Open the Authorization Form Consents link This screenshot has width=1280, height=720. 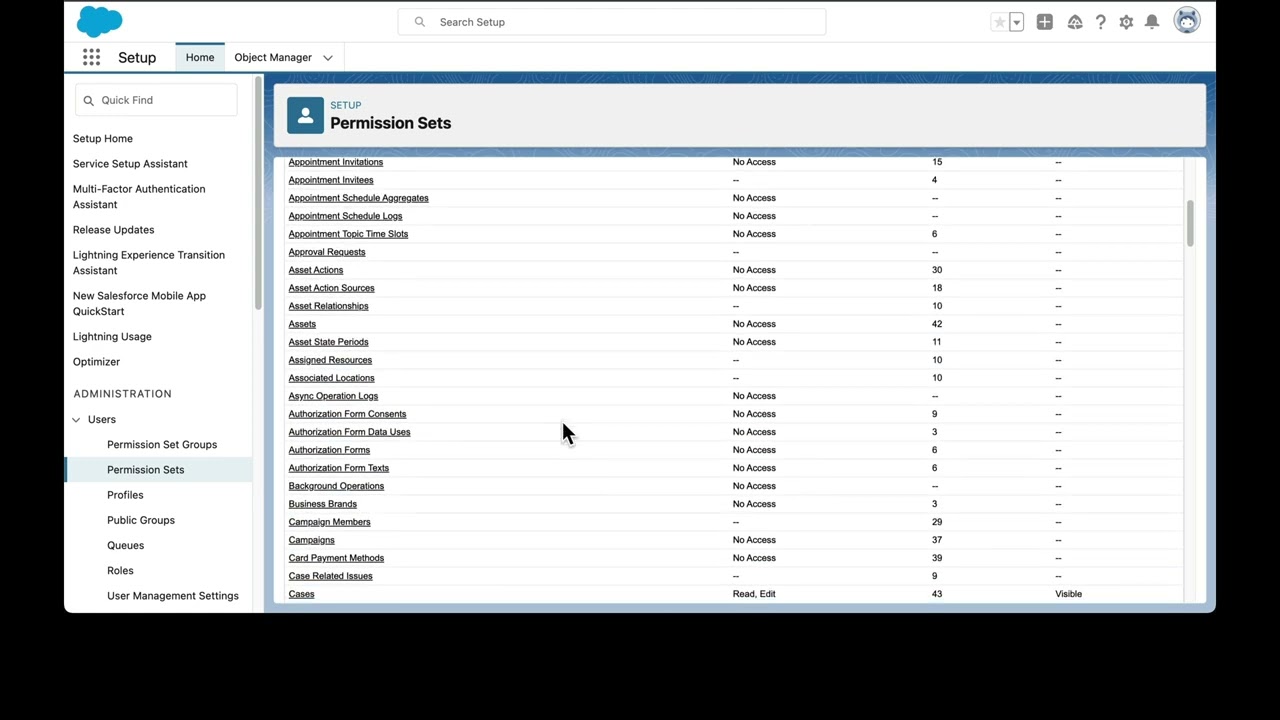(348, 414)
